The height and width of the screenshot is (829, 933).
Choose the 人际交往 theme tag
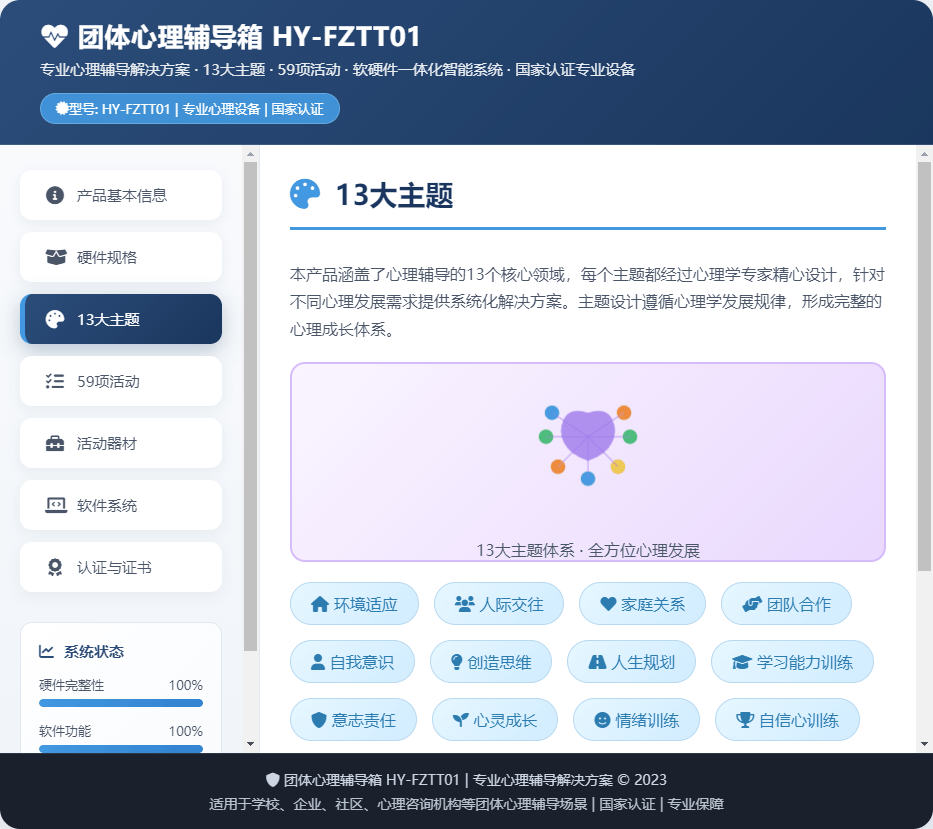[x=498, y=604]
